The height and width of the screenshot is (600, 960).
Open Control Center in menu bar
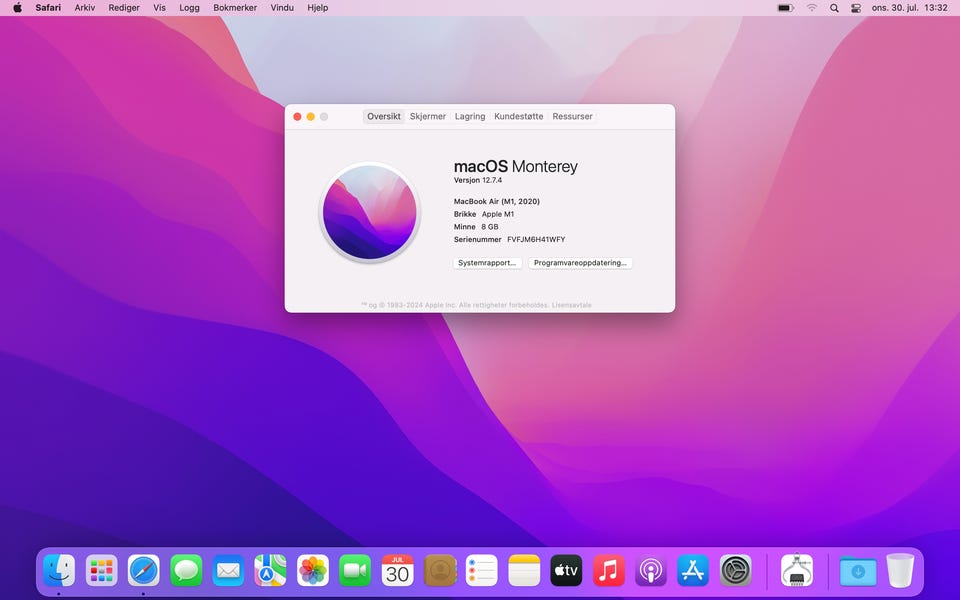click(856, 8)
